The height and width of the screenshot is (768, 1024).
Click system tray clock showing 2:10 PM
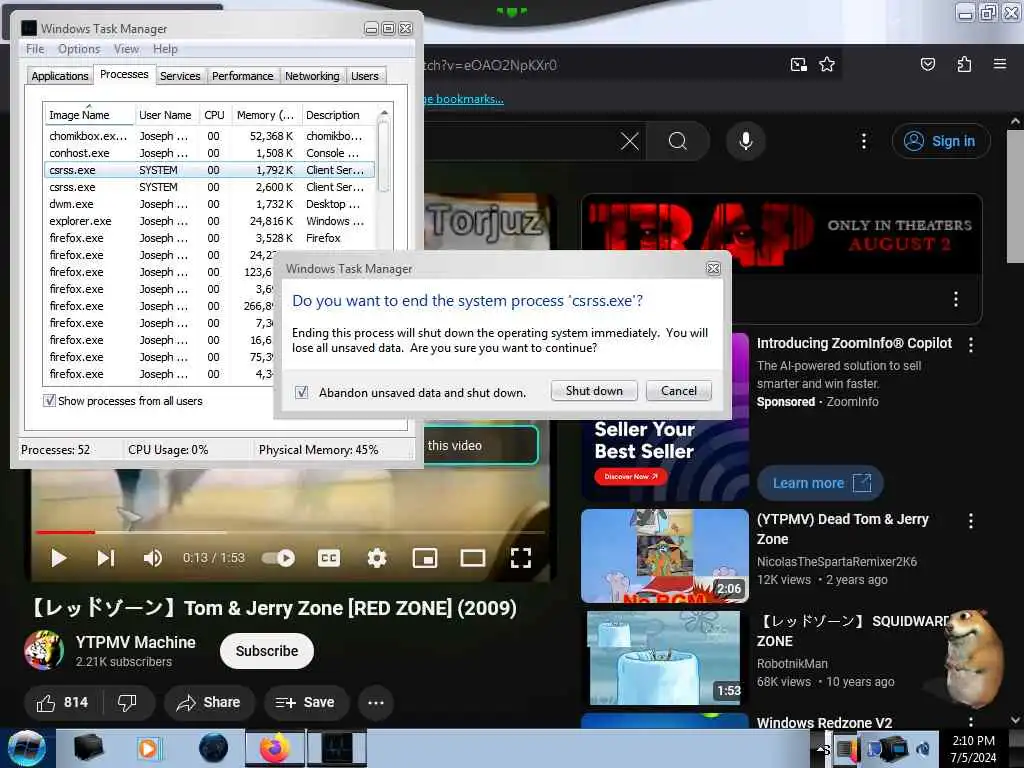973,749
